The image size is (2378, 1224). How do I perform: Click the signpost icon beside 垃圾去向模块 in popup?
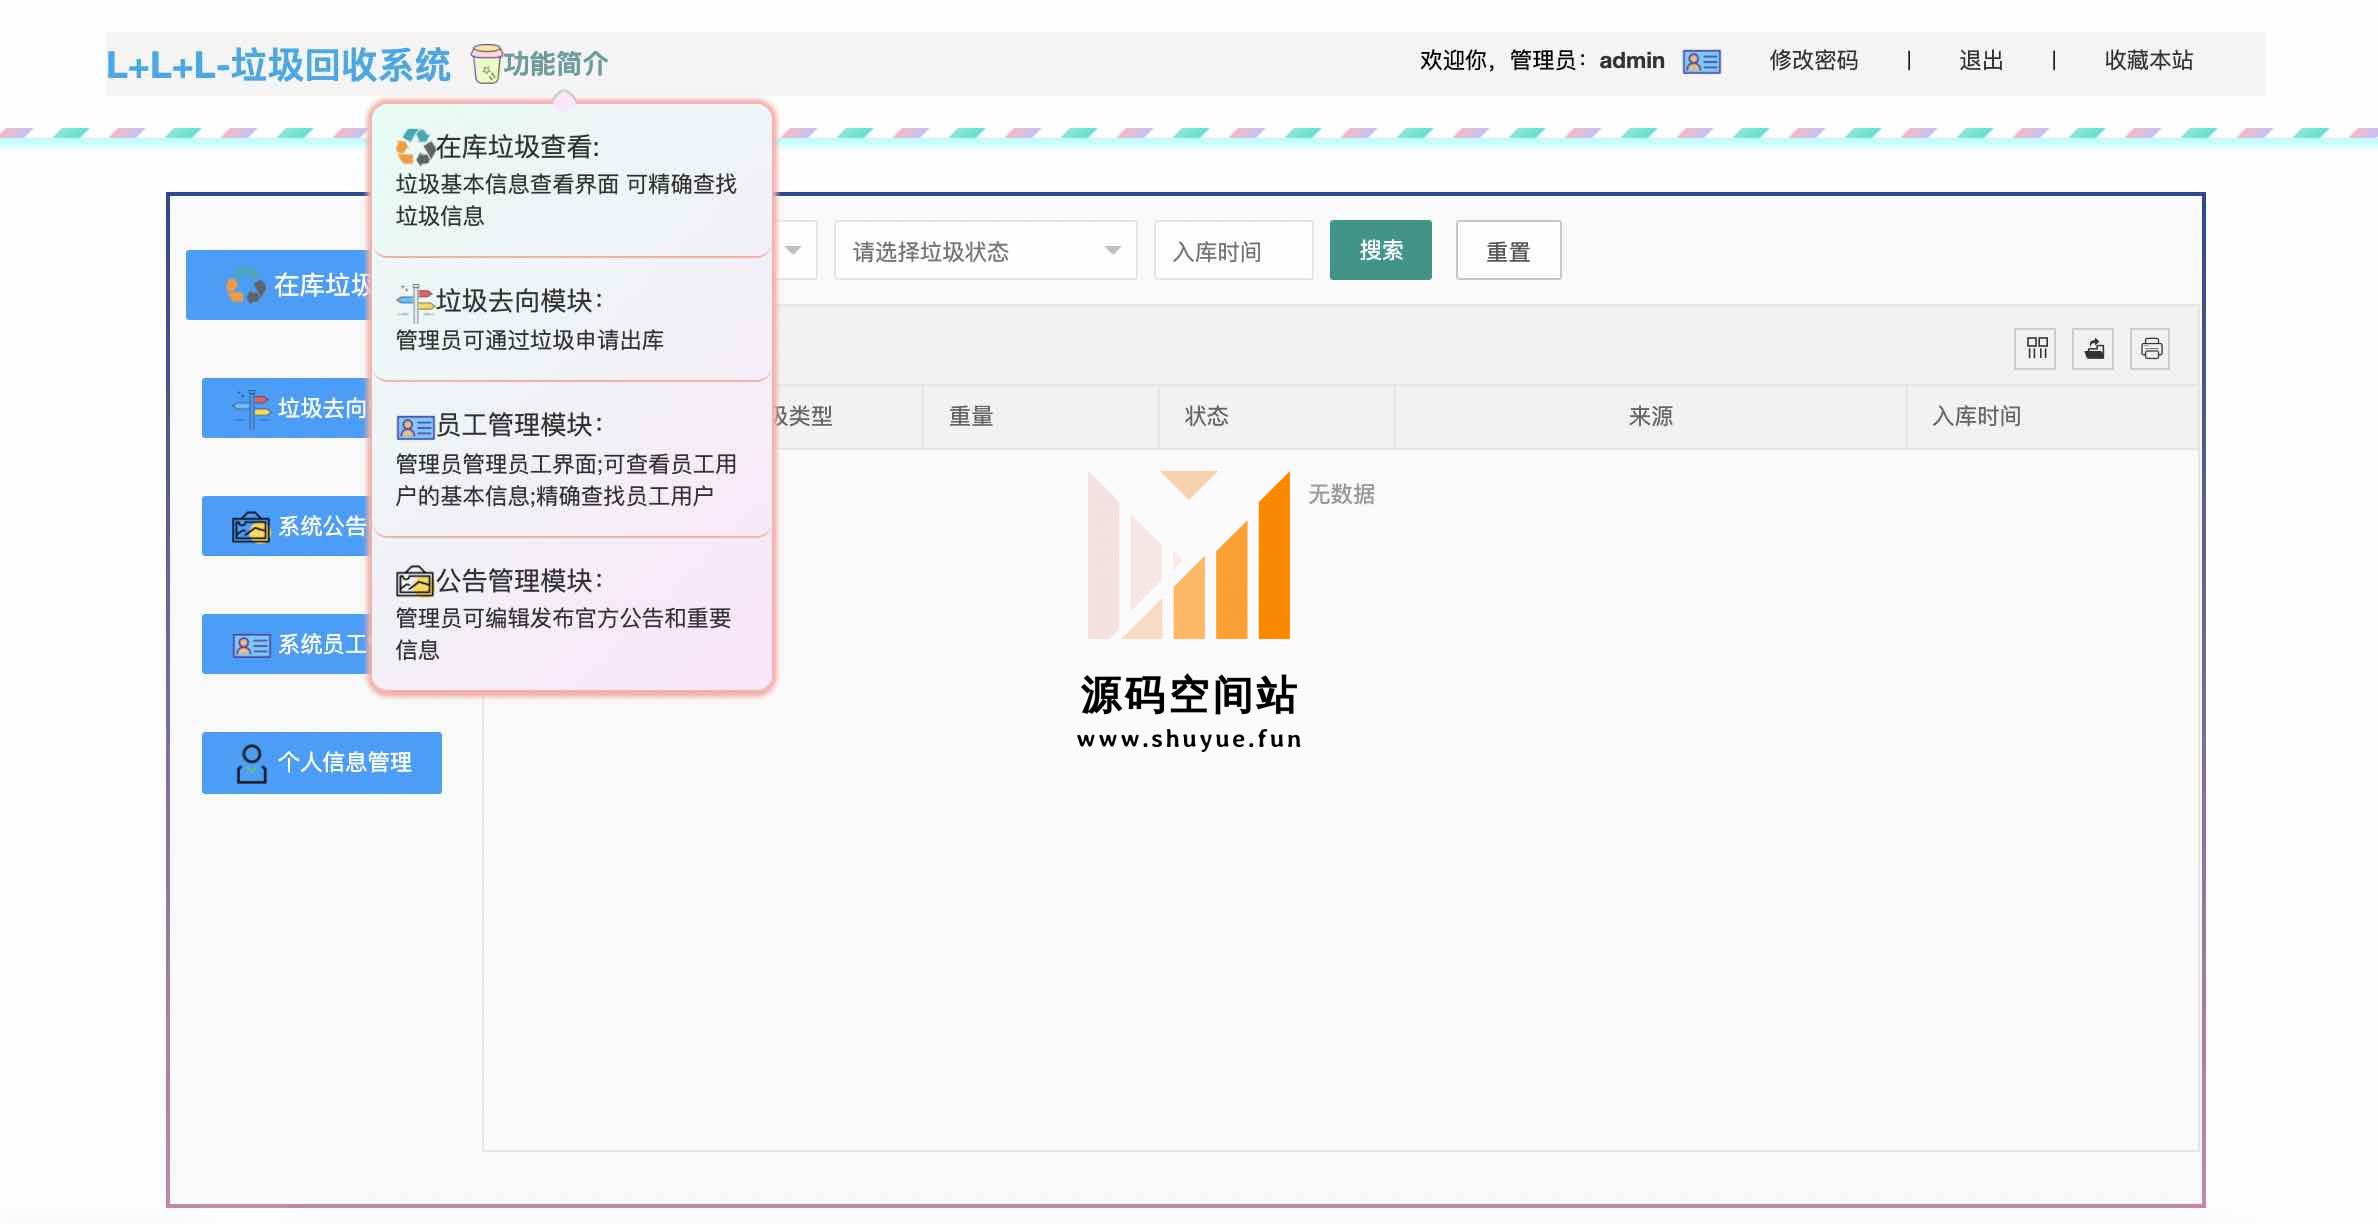(x=415, y=302)
